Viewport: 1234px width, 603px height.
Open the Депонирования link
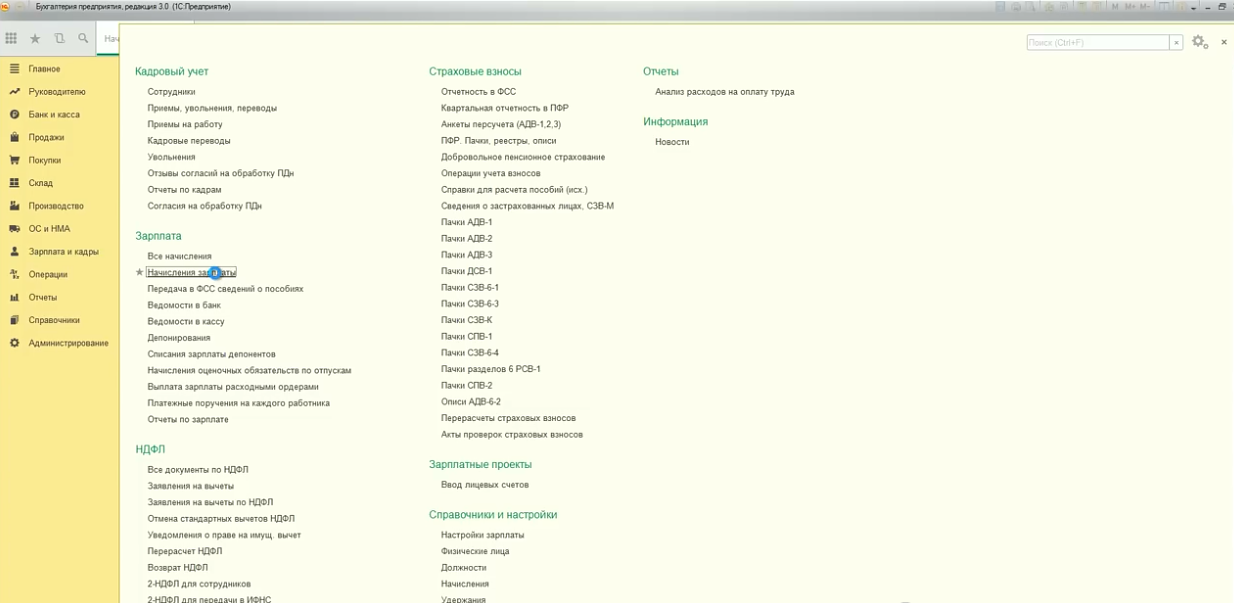[179, 338]
